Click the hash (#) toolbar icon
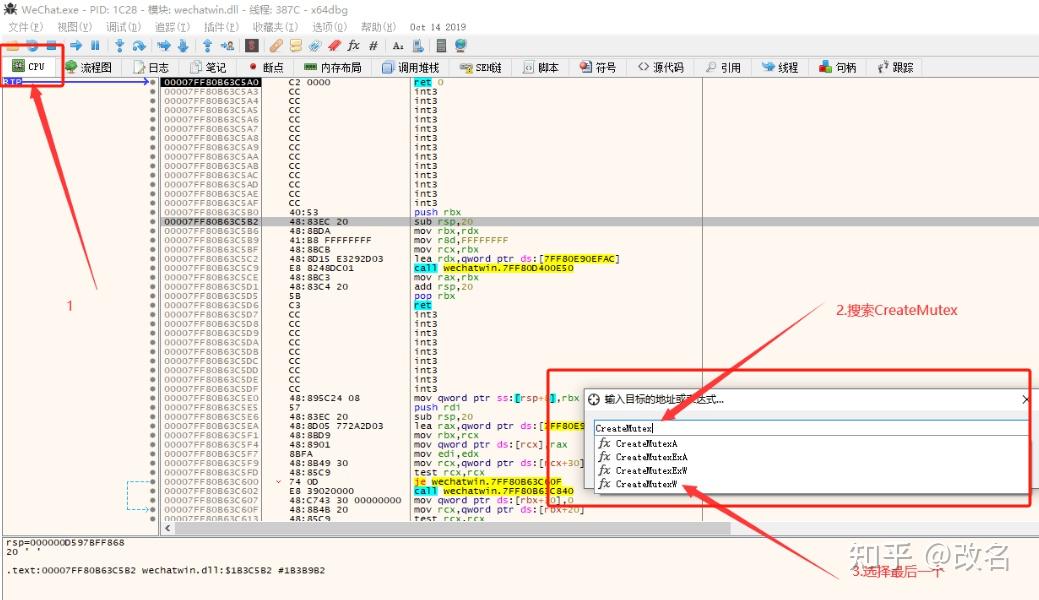This screenshot has width=1039, height=600. pos(373,46)
